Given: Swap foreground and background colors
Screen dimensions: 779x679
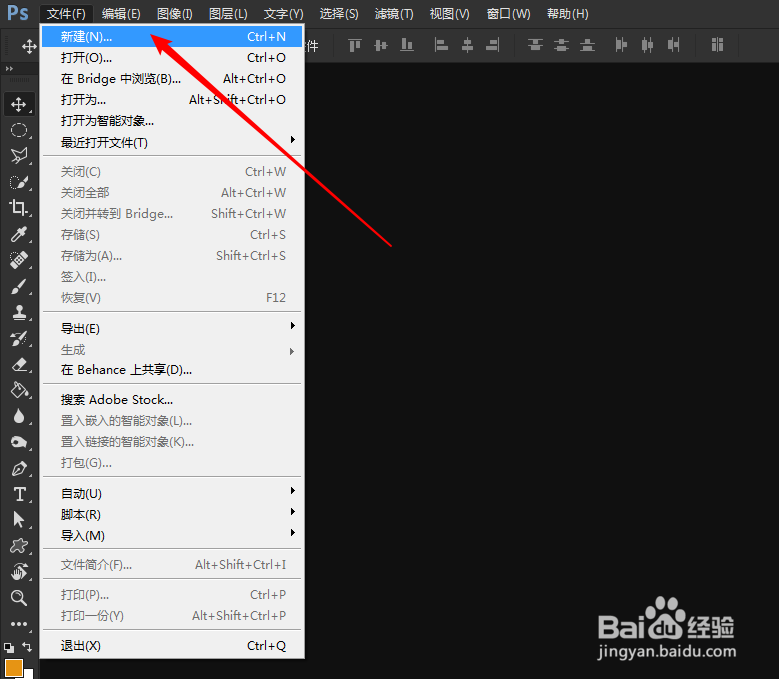Looking at the screenshot, I should (x=27, y=647).
